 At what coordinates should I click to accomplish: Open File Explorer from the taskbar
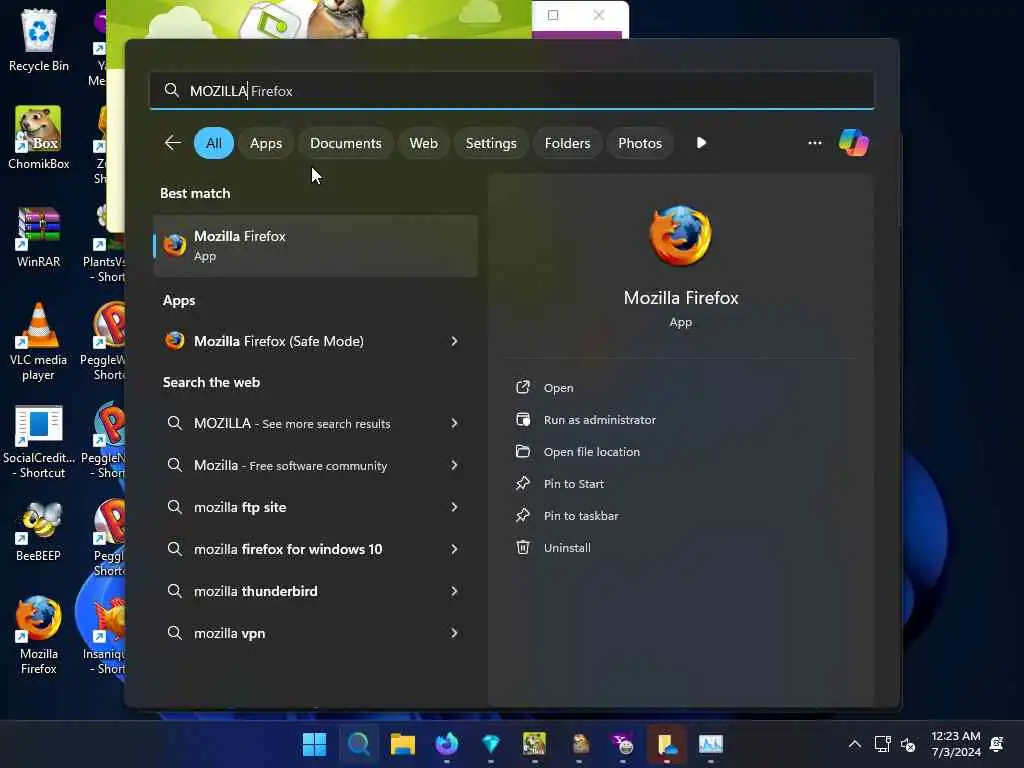[403, 744]
